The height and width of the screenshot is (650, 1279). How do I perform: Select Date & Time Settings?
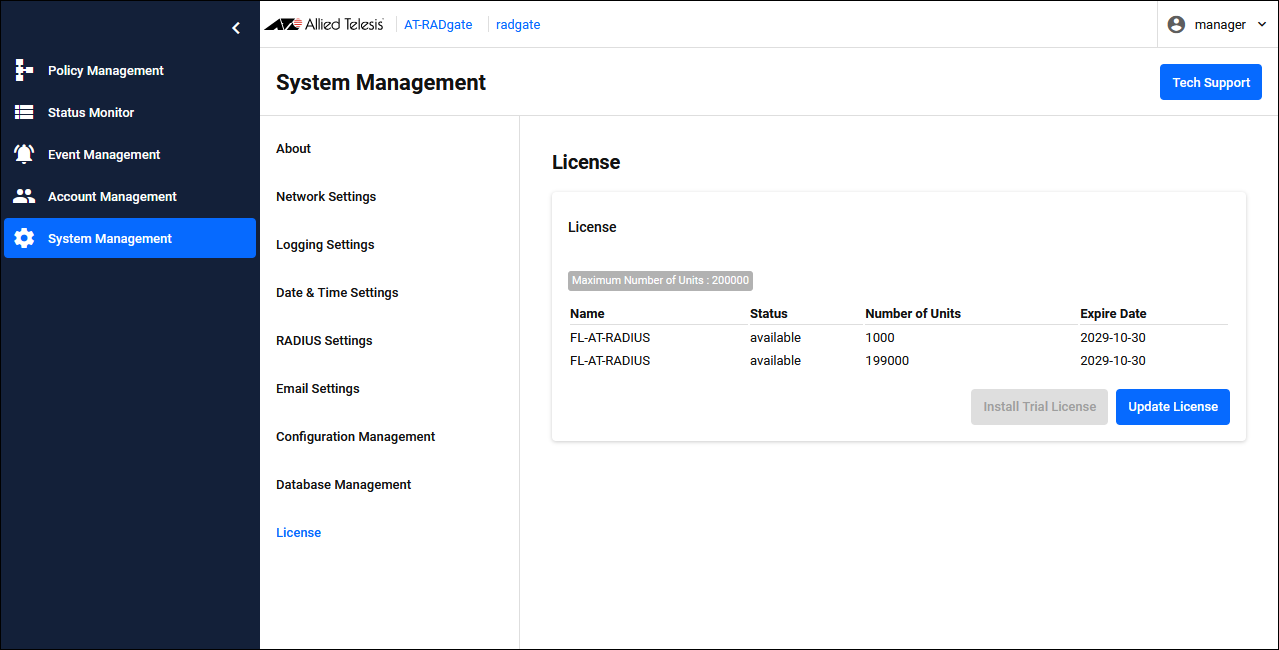tap(337, 293)
